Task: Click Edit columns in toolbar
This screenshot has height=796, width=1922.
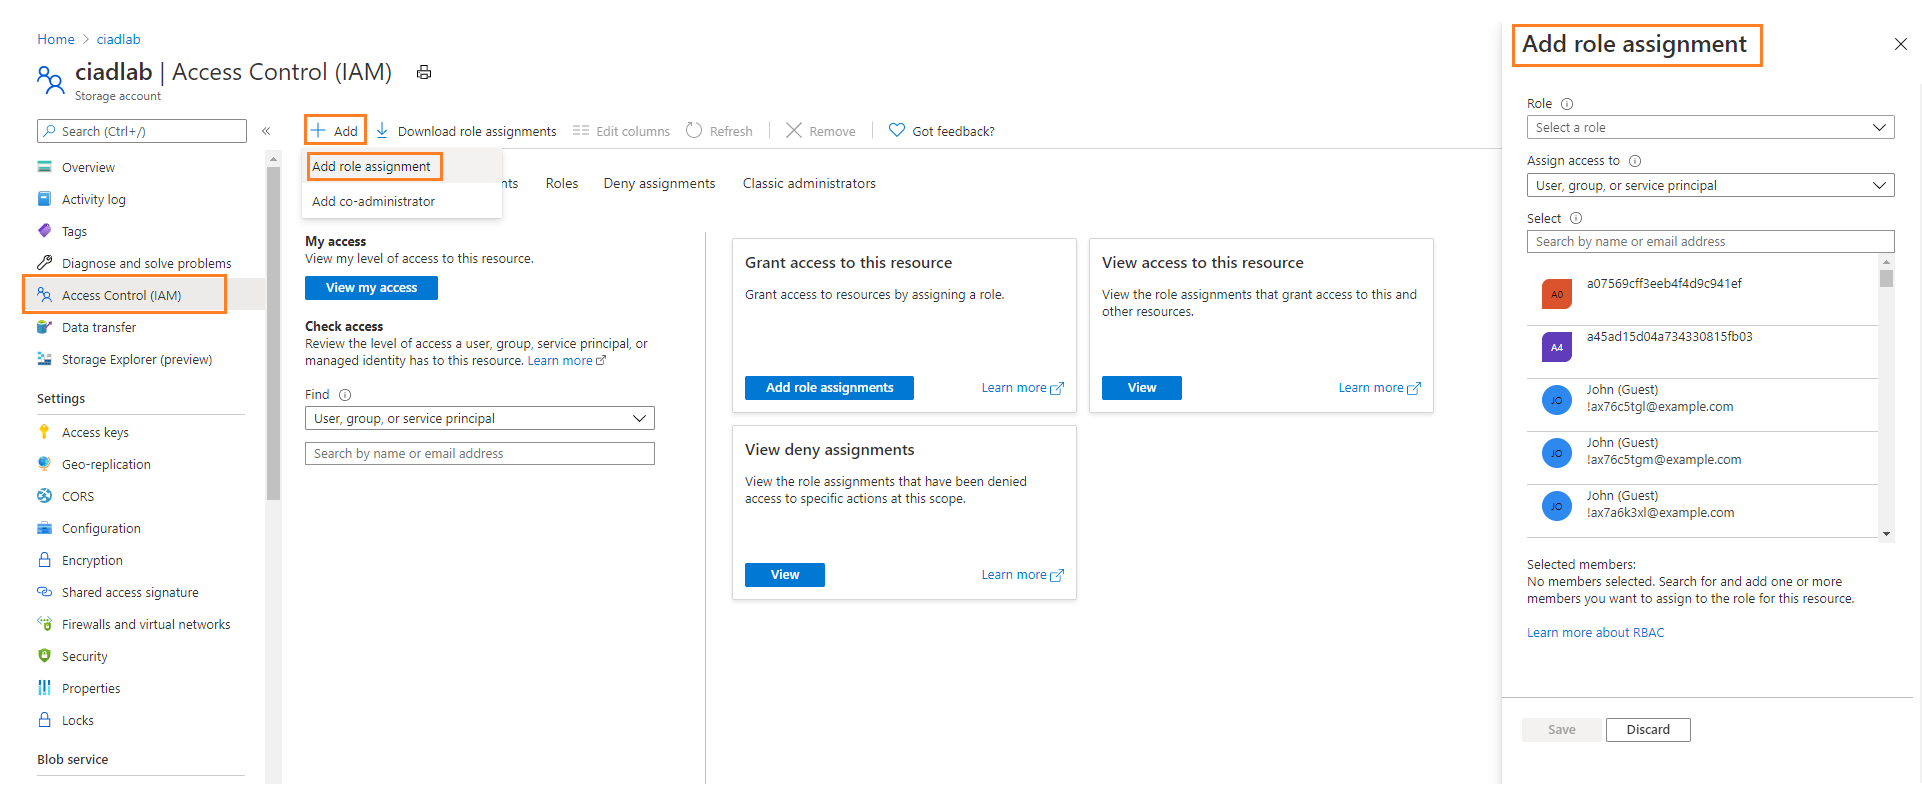Action: click(621, 131)
